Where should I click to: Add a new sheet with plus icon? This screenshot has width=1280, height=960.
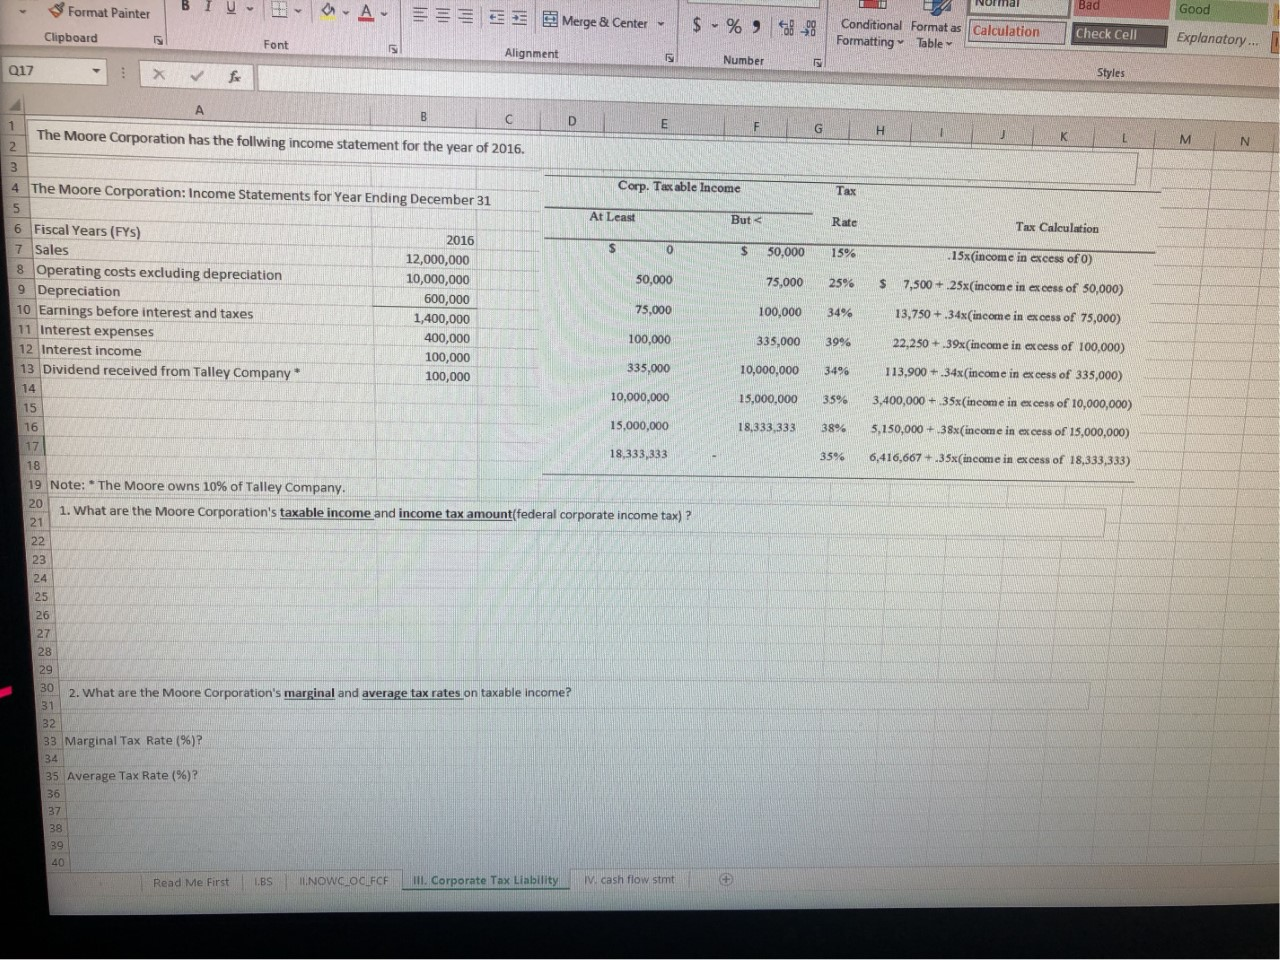pos(726,880)
